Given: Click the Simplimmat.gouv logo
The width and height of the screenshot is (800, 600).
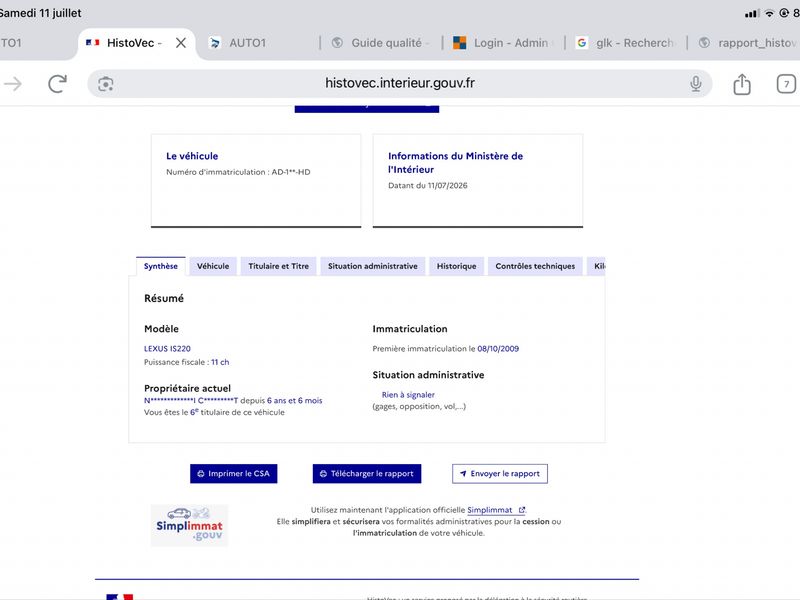Looking at the screenshot, I should click(x=189, y=526).
